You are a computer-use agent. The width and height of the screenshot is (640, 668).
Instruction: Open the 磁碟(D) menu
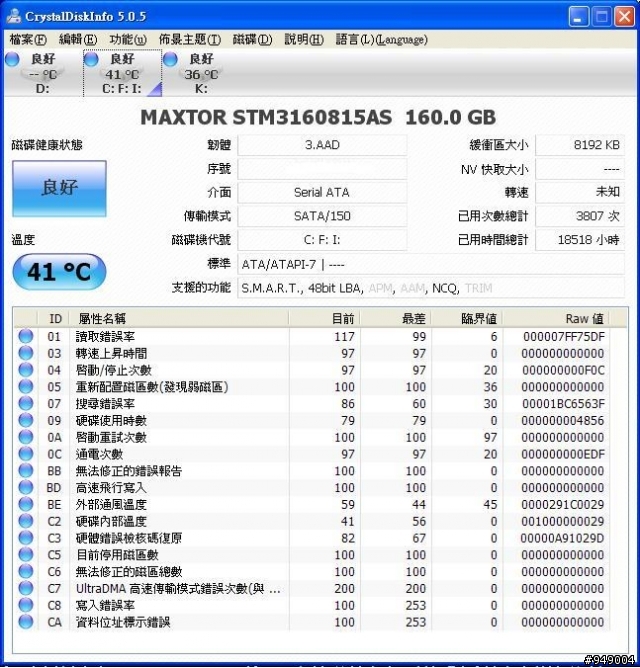pos(252,40)
